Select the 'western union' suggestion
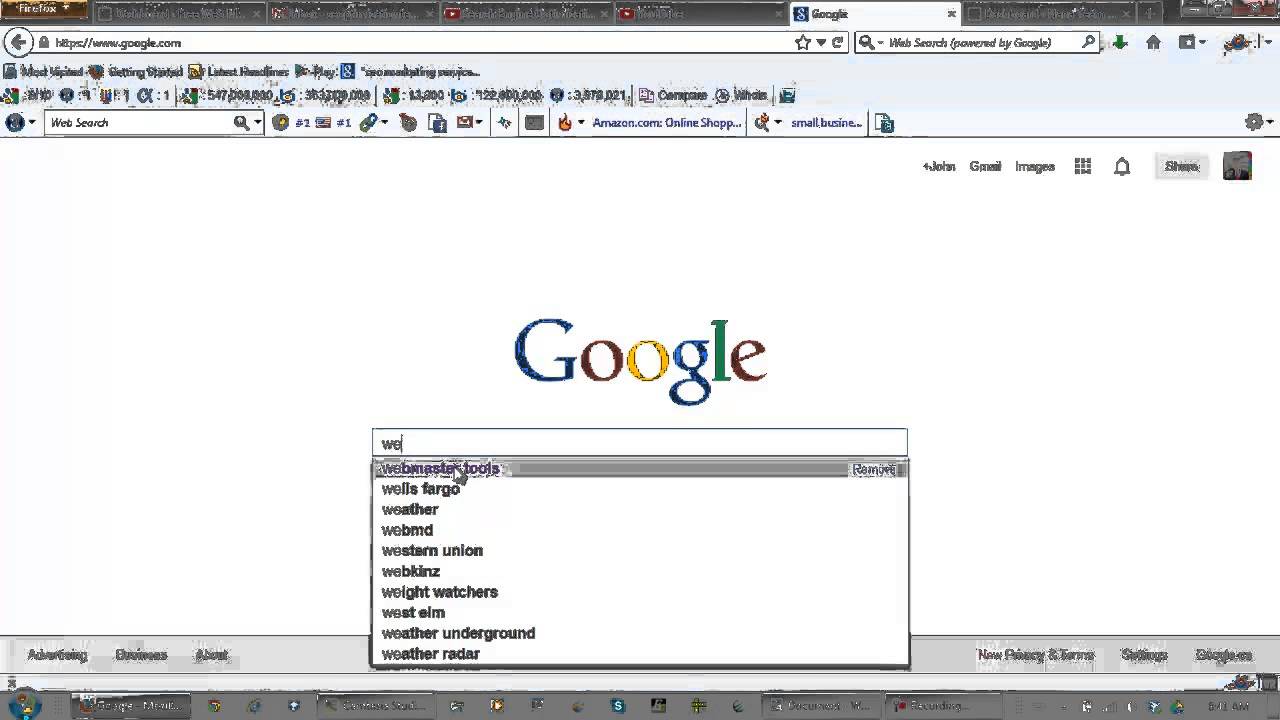 [x=640, y=551]
